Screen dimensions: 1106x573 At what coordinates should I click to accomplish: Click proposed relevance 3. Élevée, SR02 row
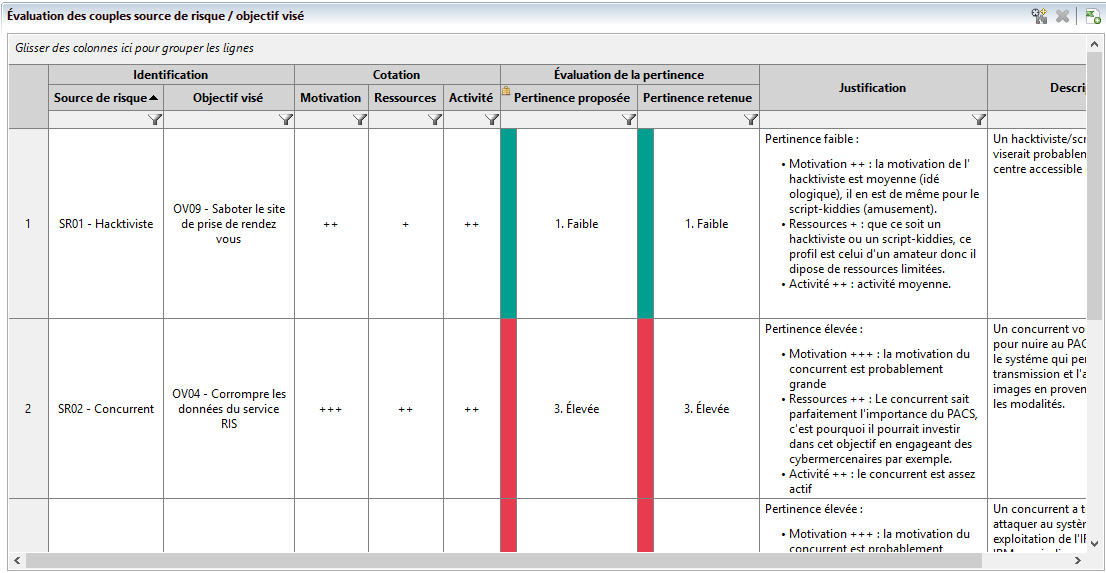point(577,409)
